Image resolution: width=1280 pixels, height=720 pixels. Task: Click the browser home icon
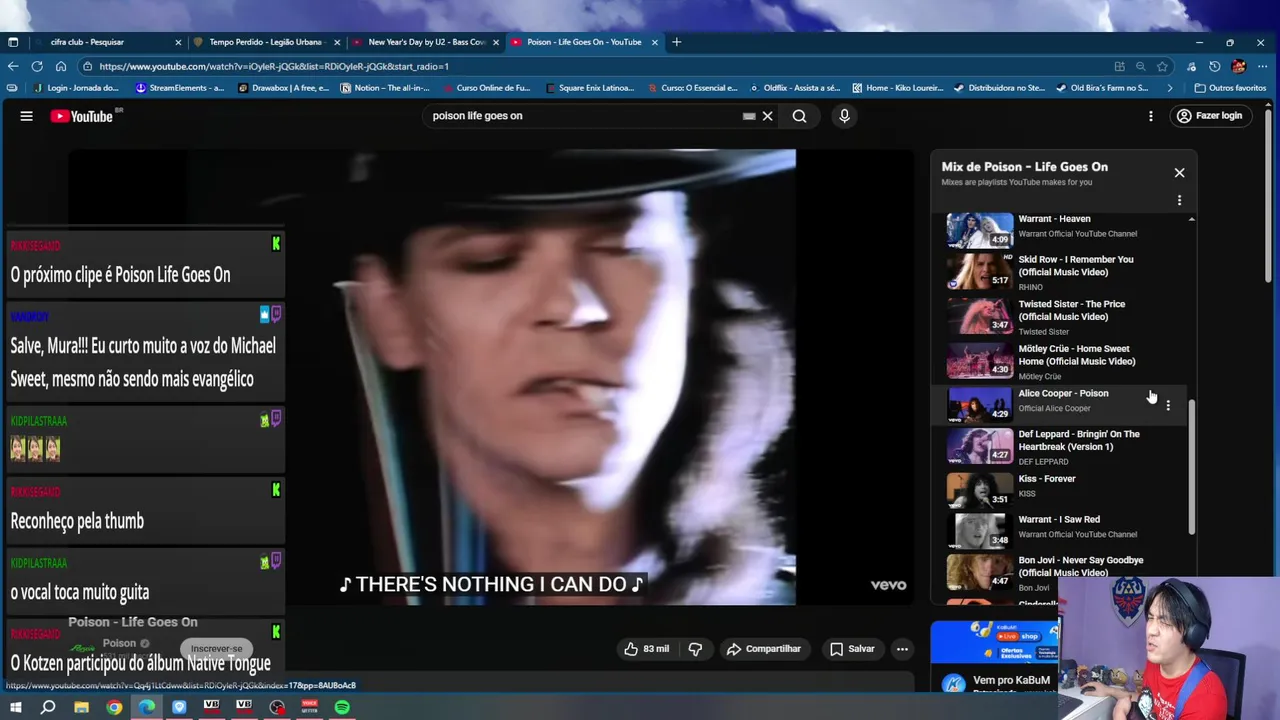click(x=61, y=66)
